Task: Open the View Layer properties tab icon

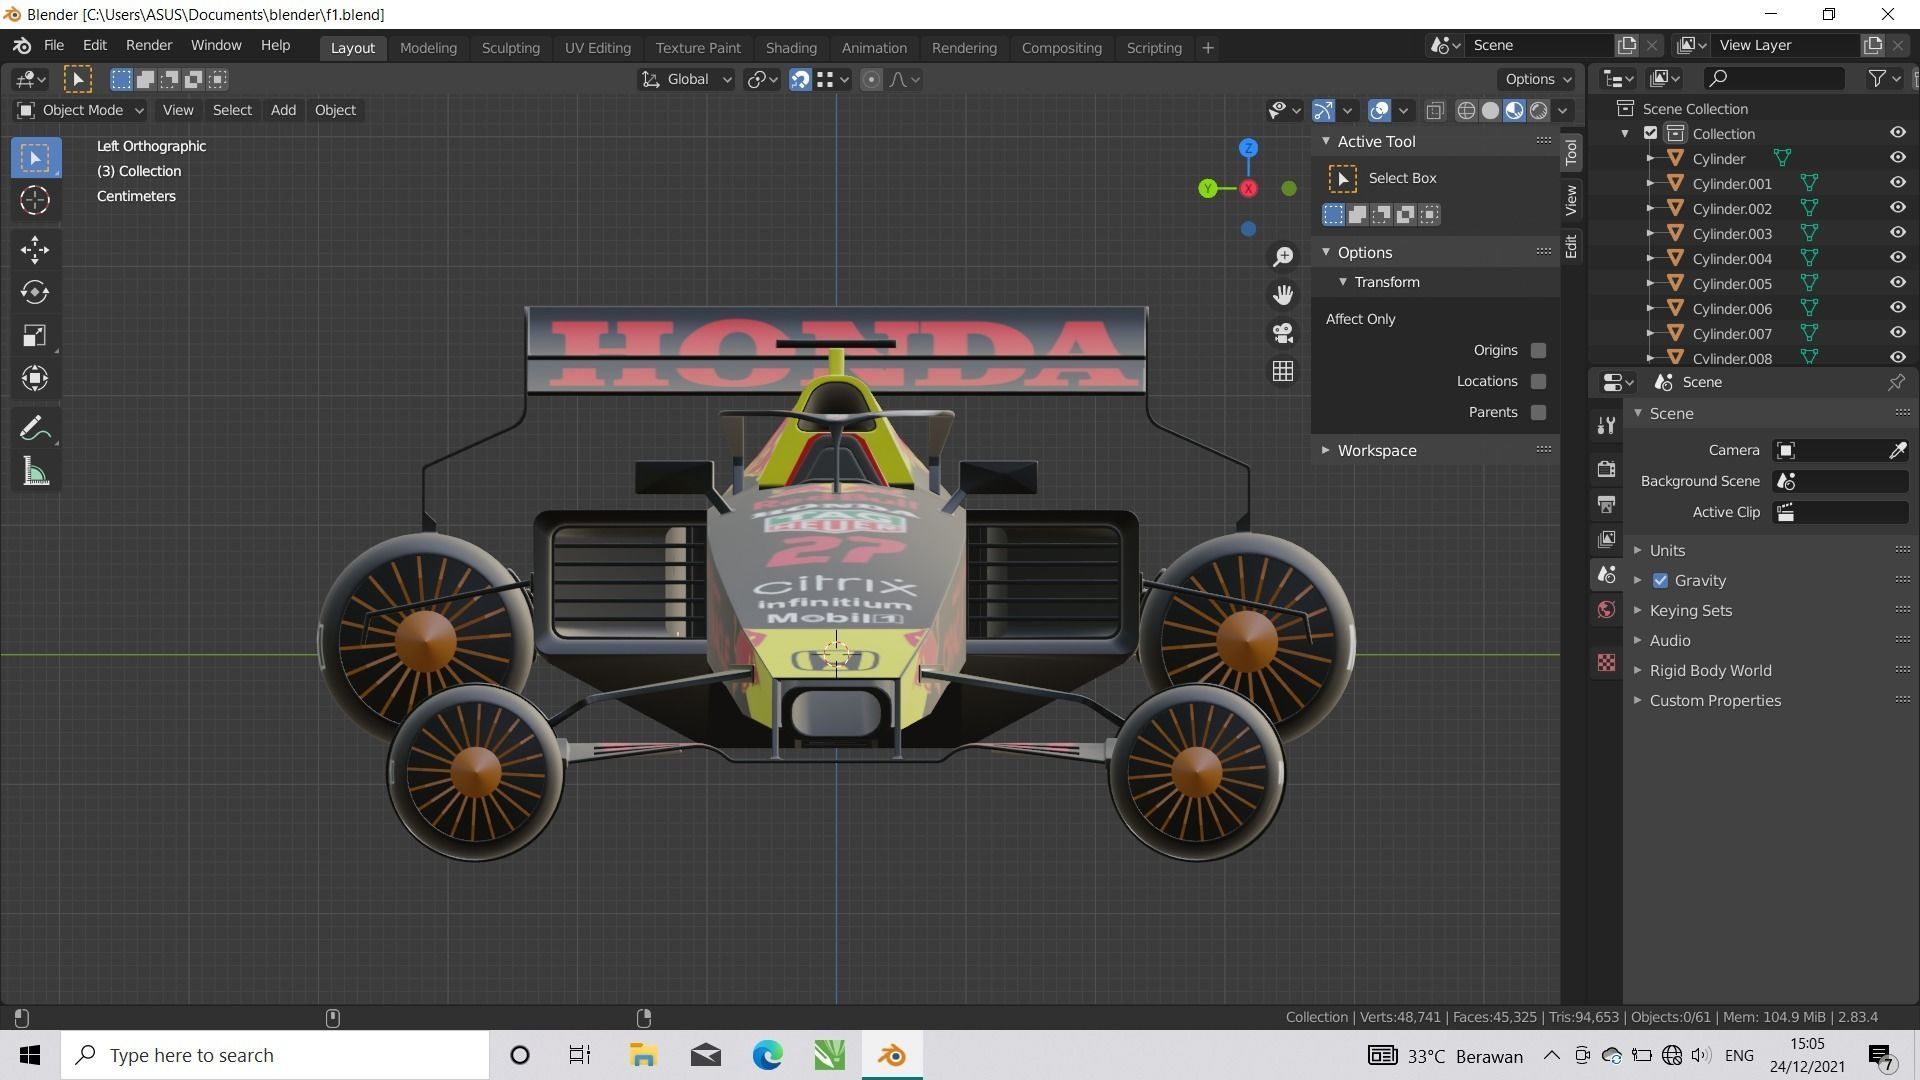Action: pyautogui.click(x=1606, y=539)
